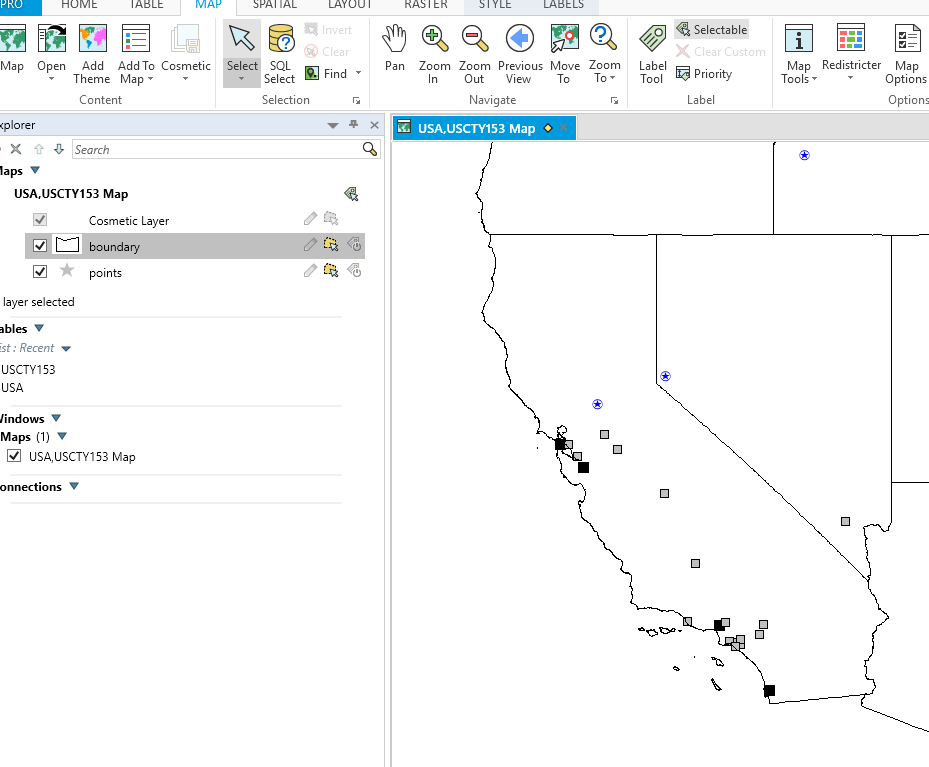Open the Find dropdown arrow
Viewport: 929px width, 767px height.
(358, 73)
